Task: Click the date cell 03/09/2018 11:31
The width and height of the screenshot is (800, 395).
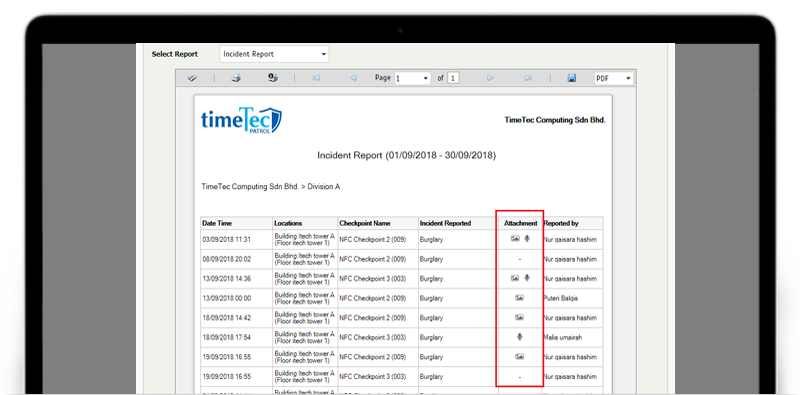Action: [x=227, y=239]
